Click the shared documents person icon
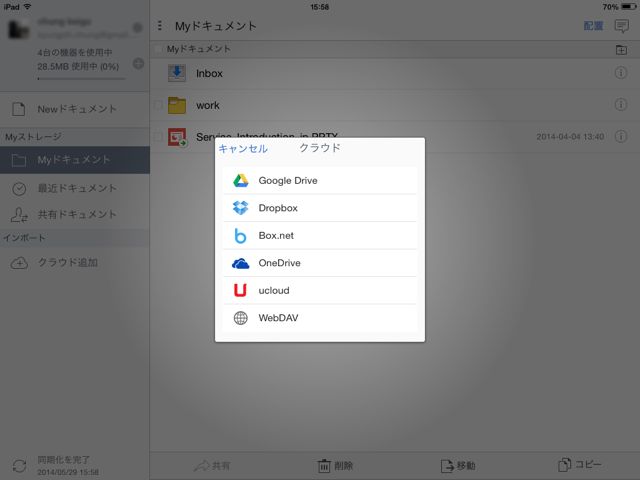Viewport: 640px width, 480px height. pos(19,215)
